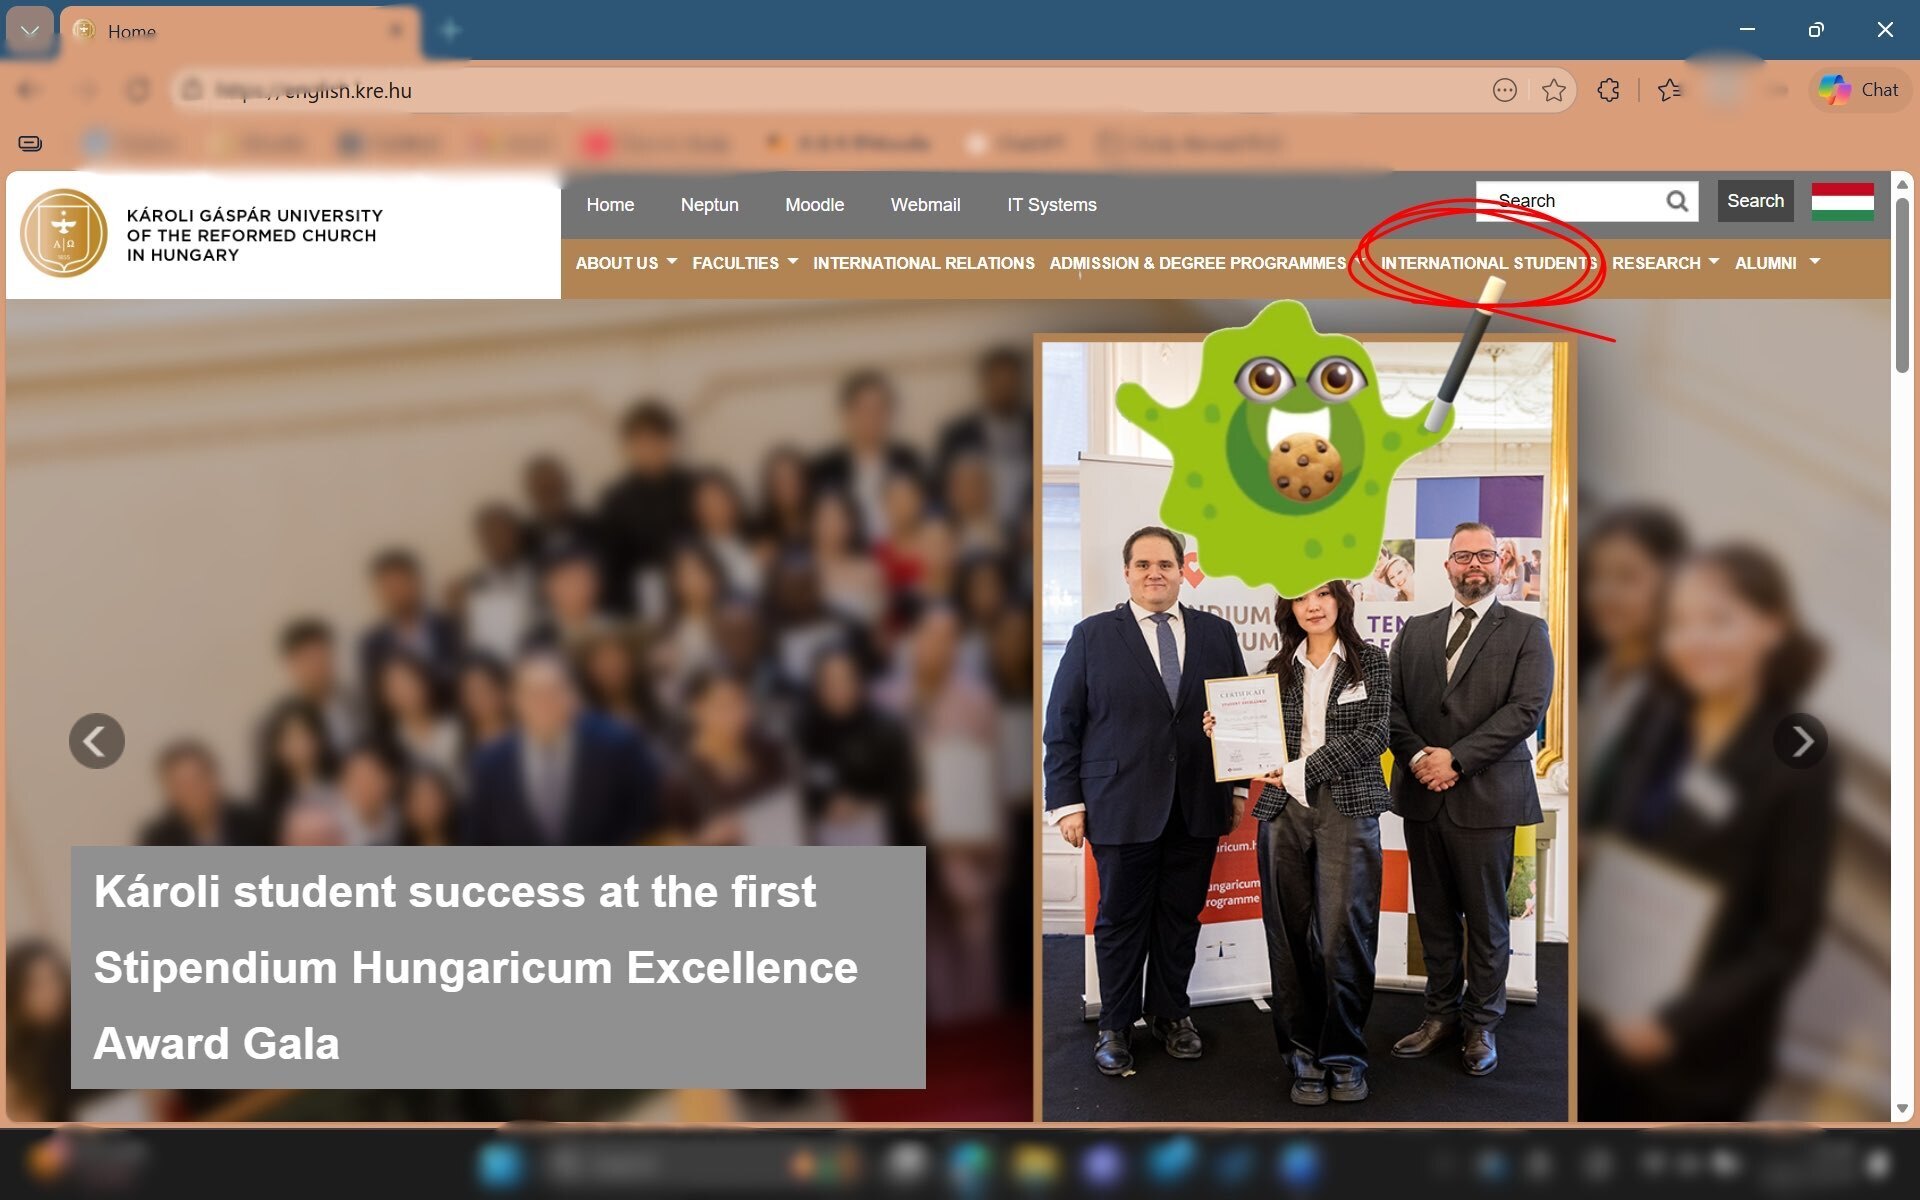The image size is (1920, 1200).
Task: Switch language via Hungarian flag icon
Action: coord(1842,202)
